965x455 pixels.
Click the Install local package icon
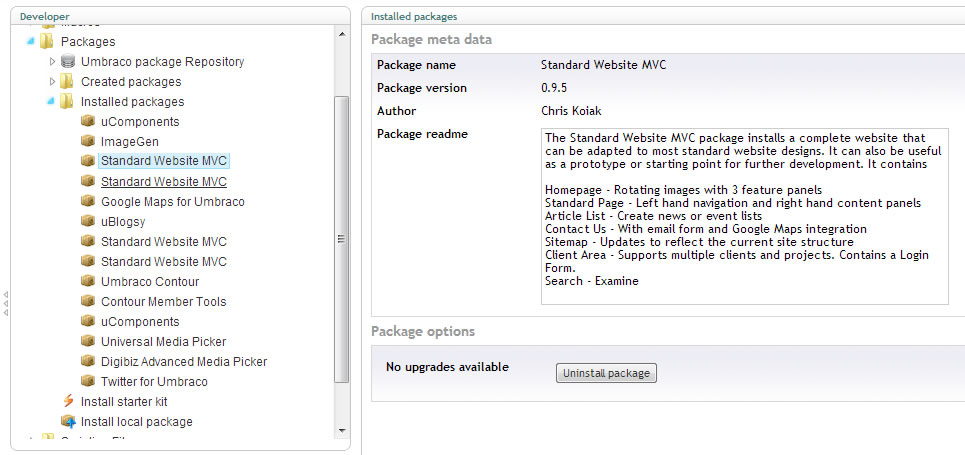coord(68,422)
